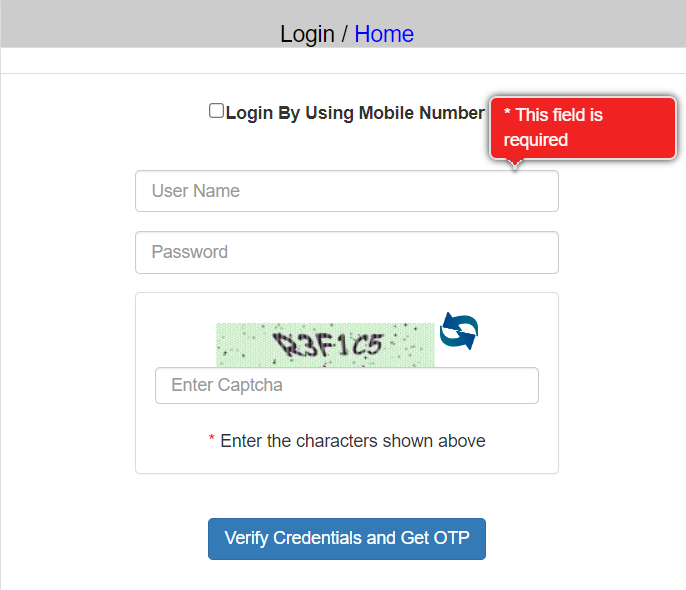686x590 pixels.
Task: Click the R3F1C5 captcha image
Action: tap(326, 345)
